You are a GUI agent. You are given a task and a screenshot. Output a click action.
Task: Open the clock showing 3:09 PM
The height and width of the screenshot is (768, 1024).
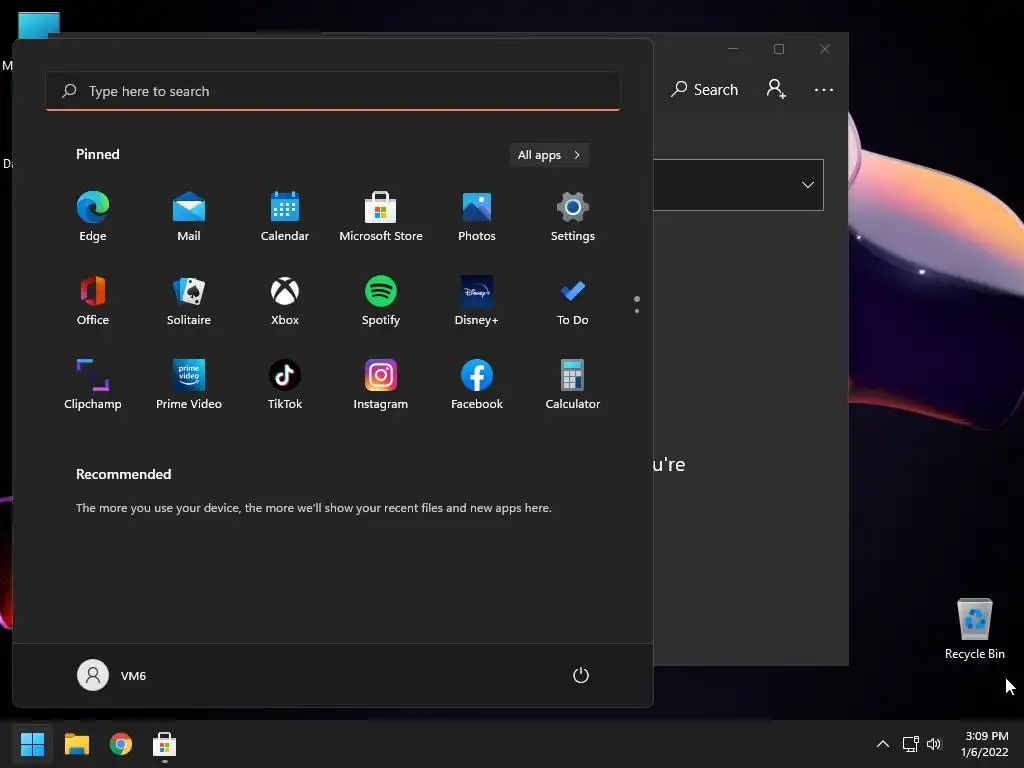tap(985, 744)
